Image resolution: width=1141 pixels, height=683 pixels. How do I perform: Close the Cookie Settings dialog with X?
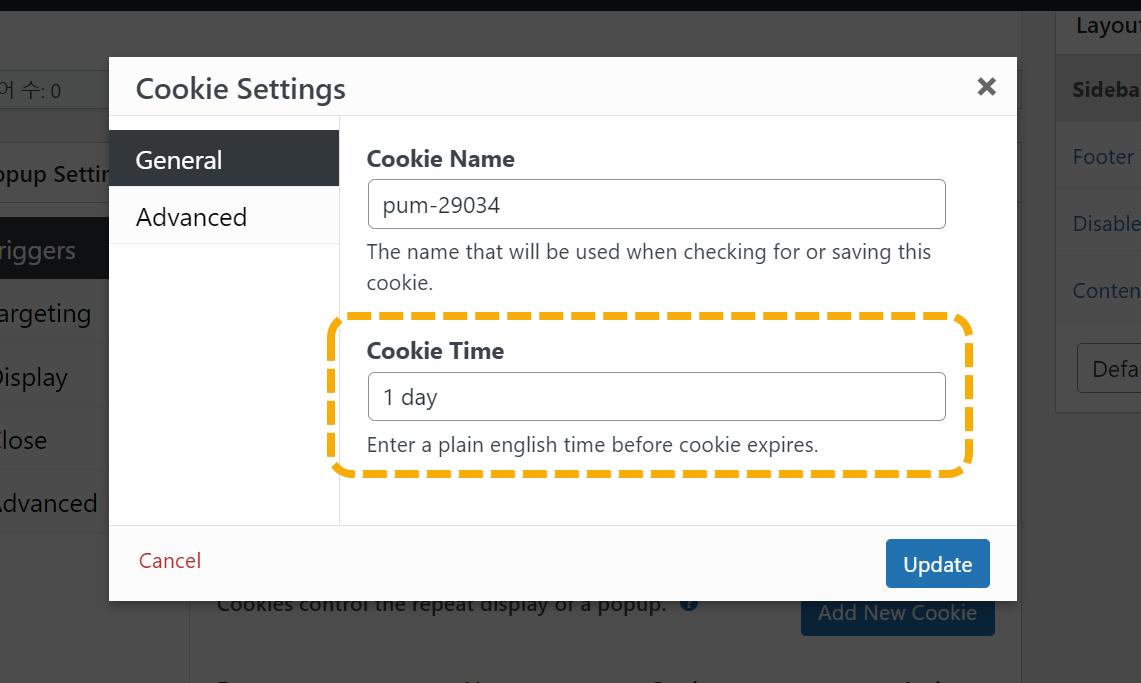point(986,87)
